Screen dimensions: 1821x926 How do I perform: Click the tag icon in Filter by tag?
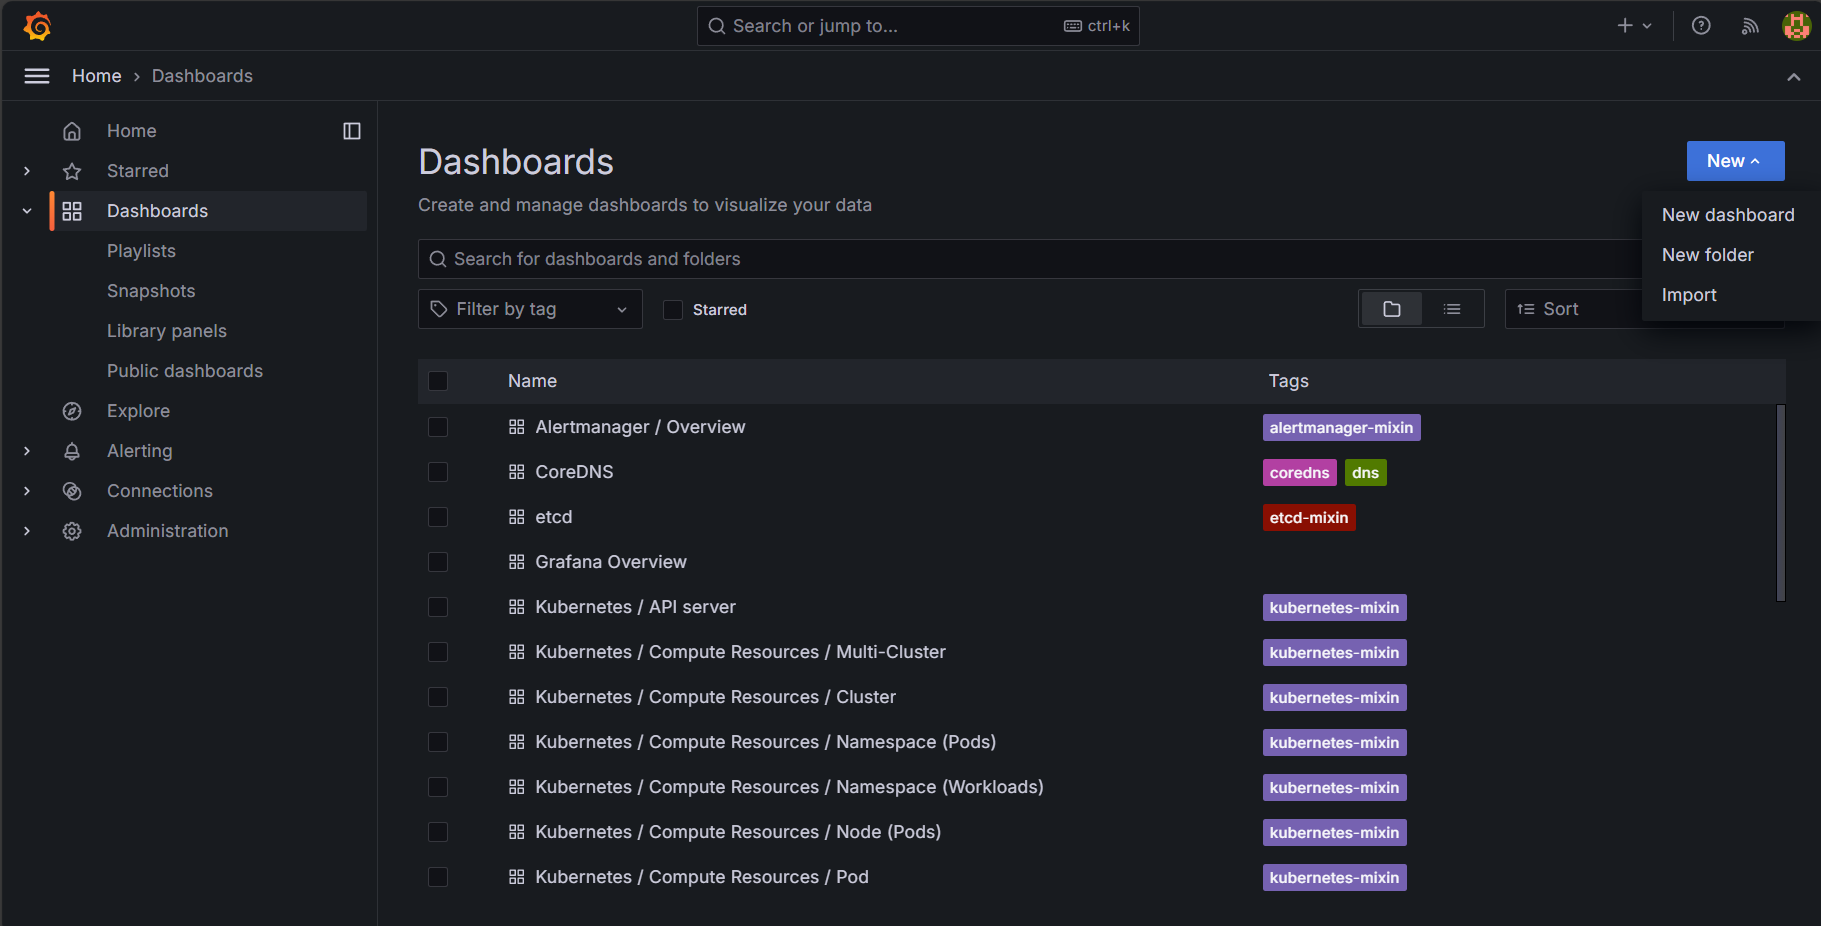439,309
